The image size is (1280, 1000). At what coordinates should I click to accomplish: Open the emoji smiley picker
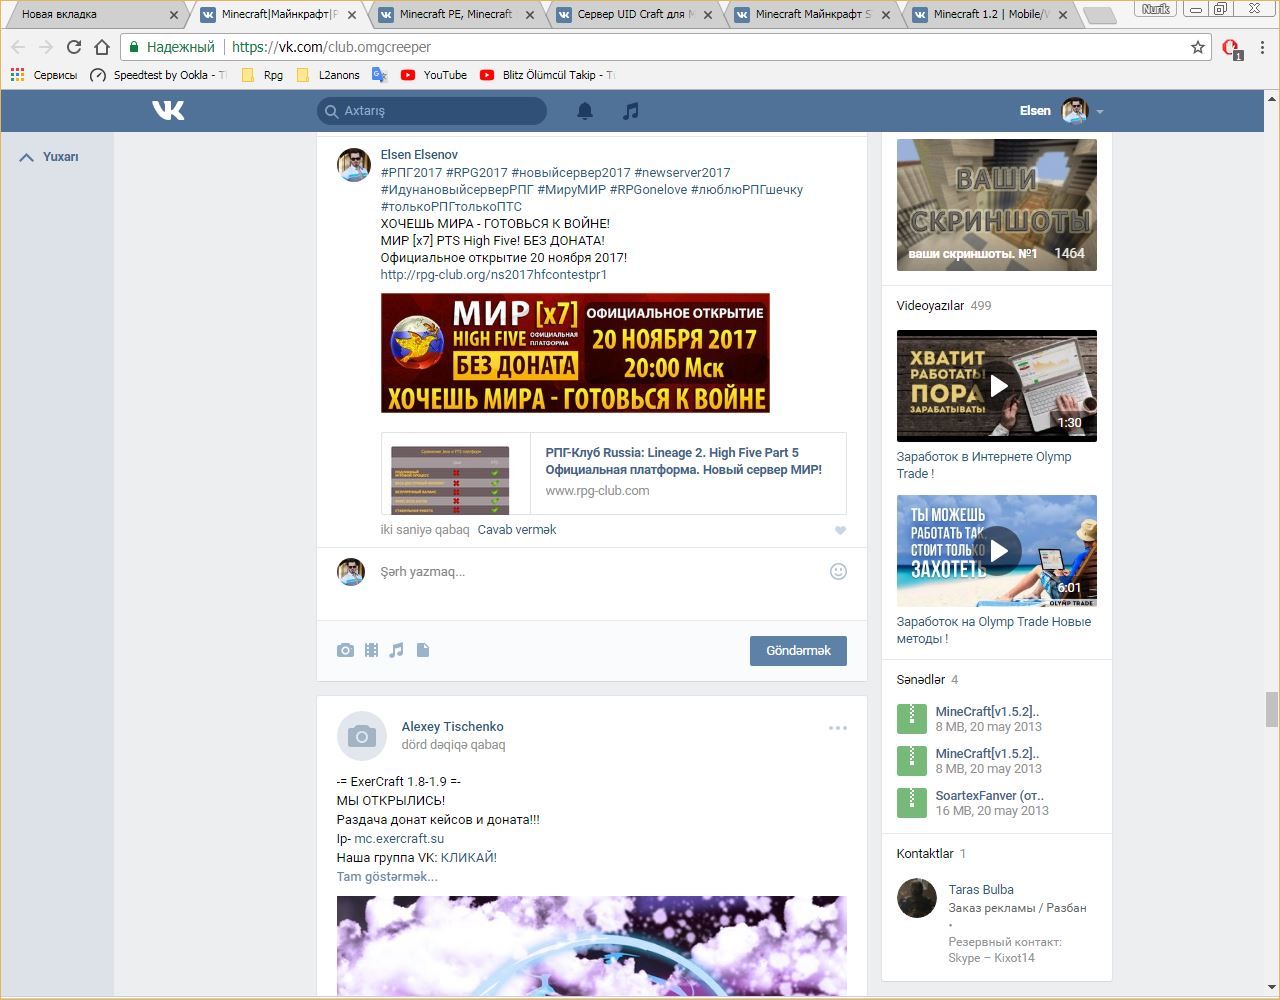click(x=838, y=571)
